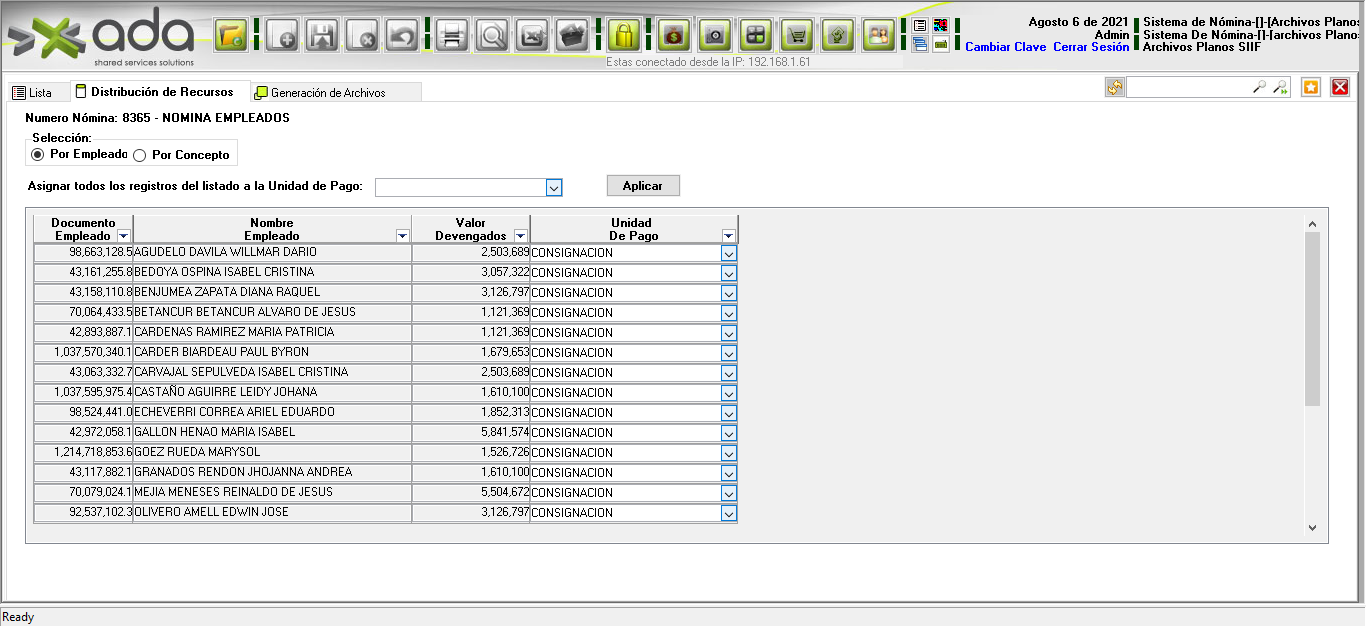Viewport: 1366px width, 627px height.
Task: Select the Por Concepto radio button
Action: pos(140,156)
